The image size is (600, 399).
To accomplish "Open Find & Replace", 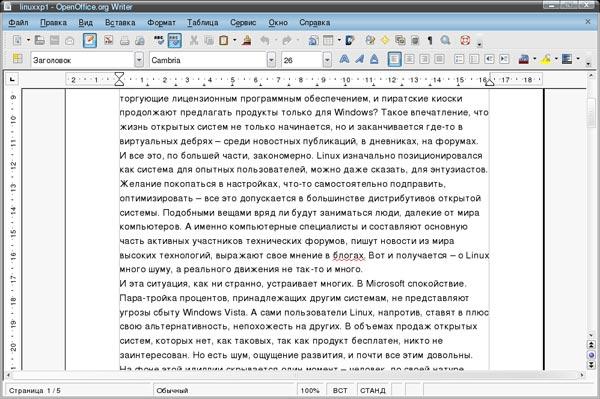I will 370,40.
